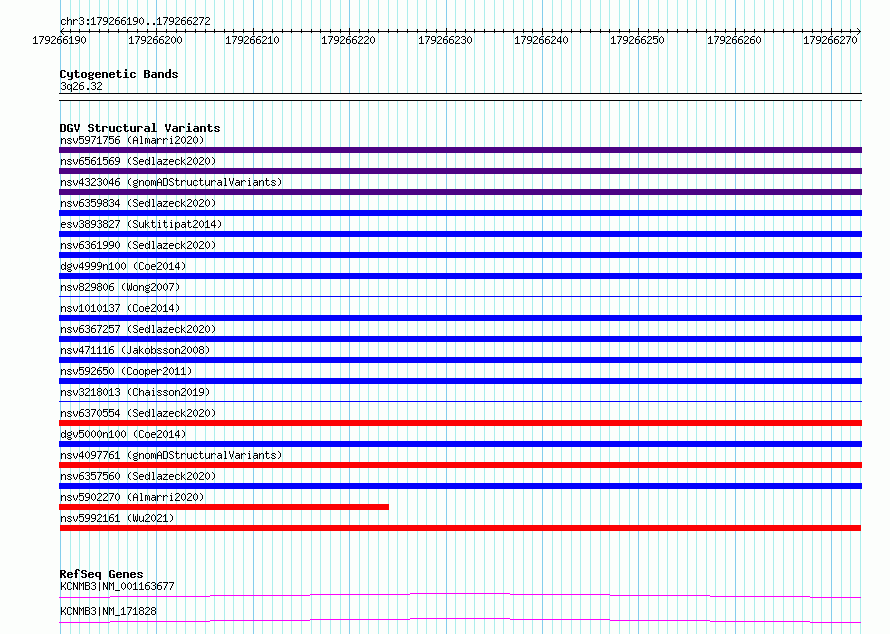Click ruler position 179266200
Viewport: 890px width, 634px height.
(156, 40)
